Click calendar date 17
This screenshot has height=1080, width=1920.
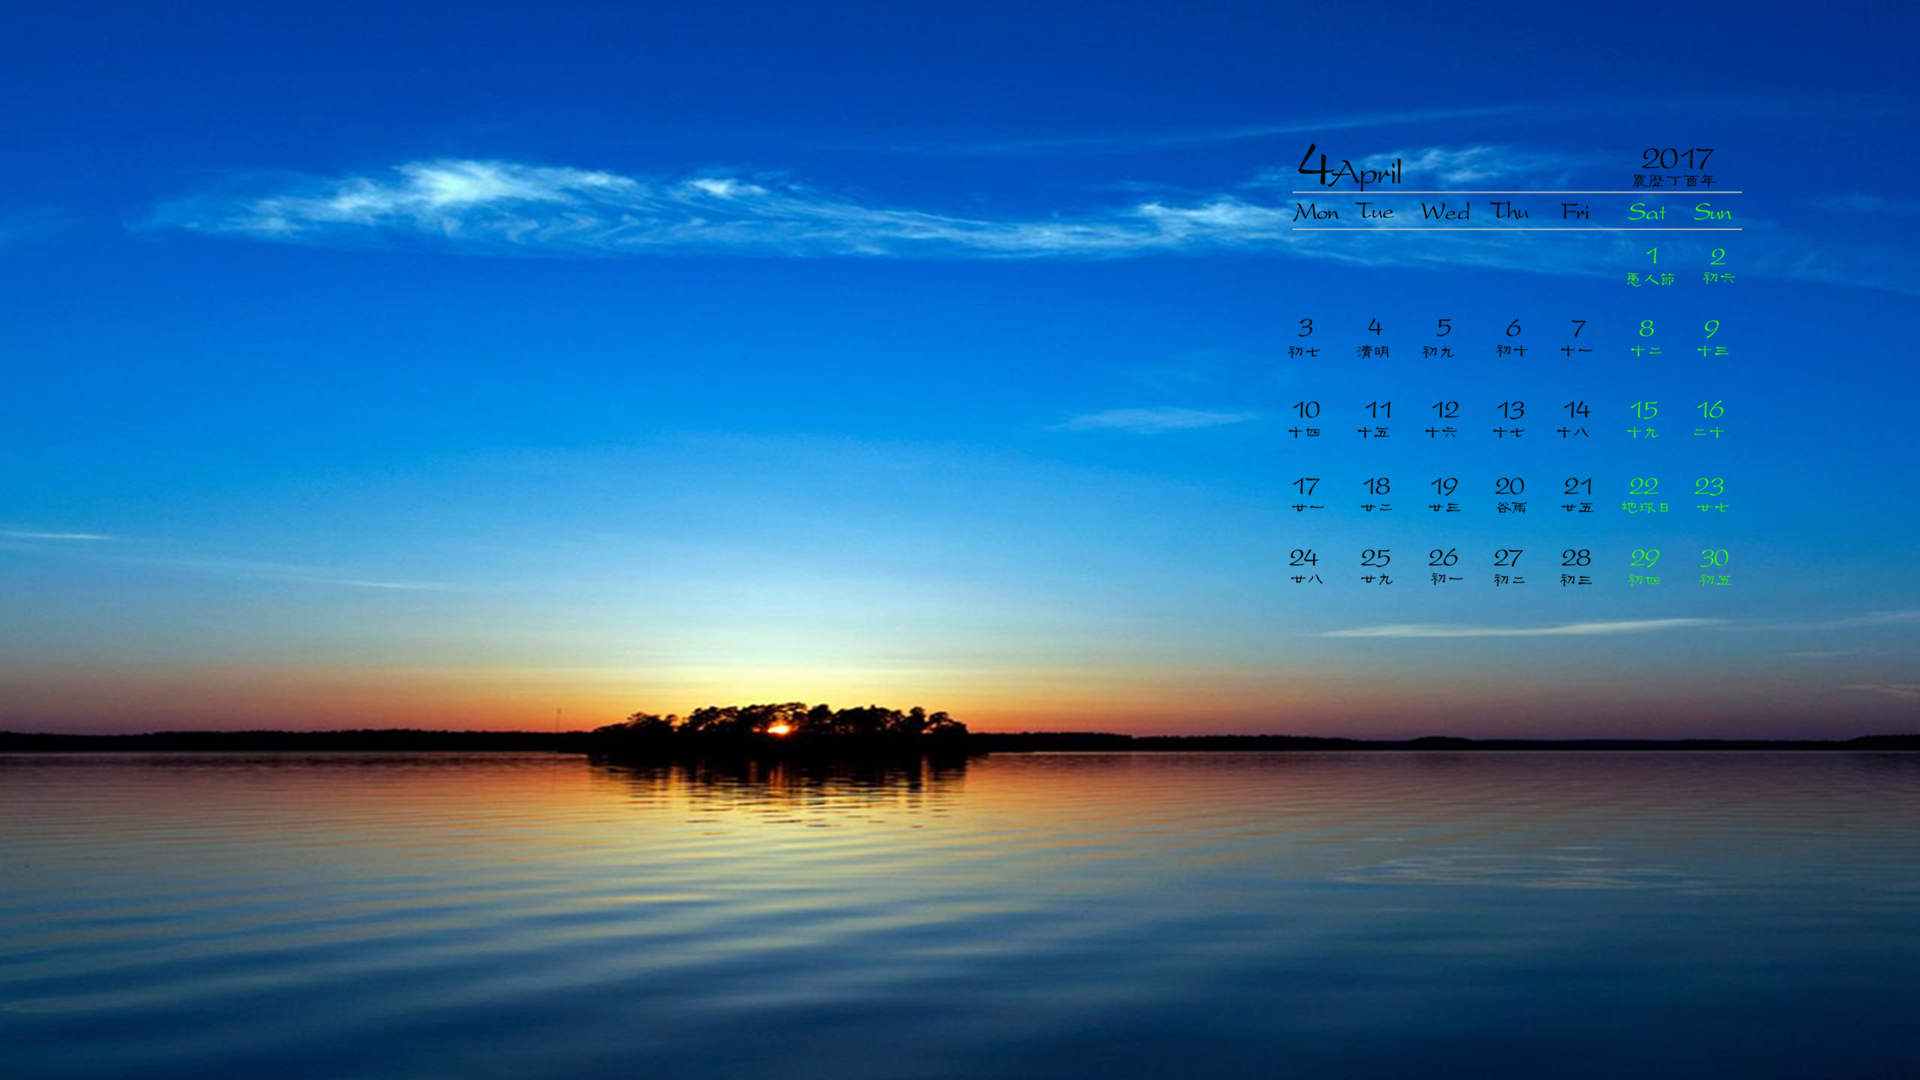tap(1306, 496)
